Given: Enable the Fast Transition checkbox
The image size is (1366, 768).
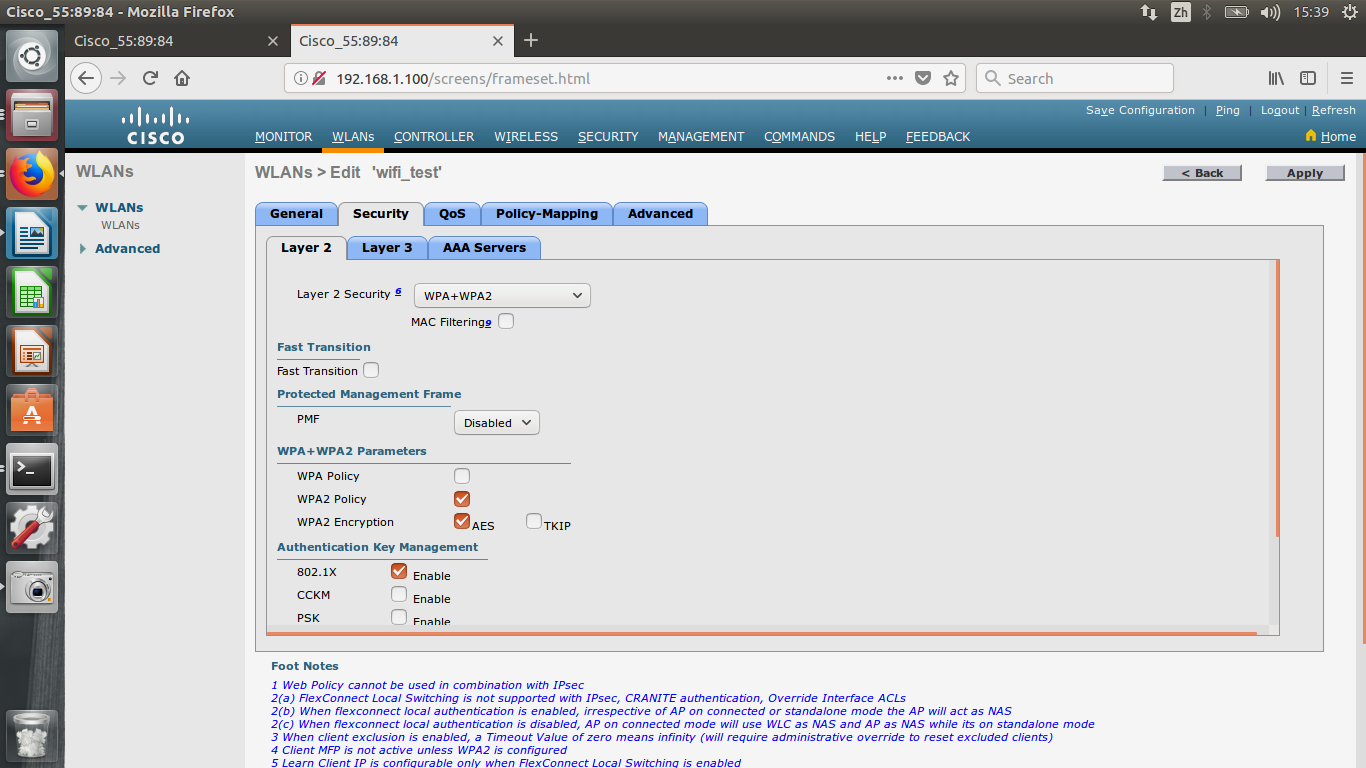Looking at the screenshot, I should click(x=371, y=370).
